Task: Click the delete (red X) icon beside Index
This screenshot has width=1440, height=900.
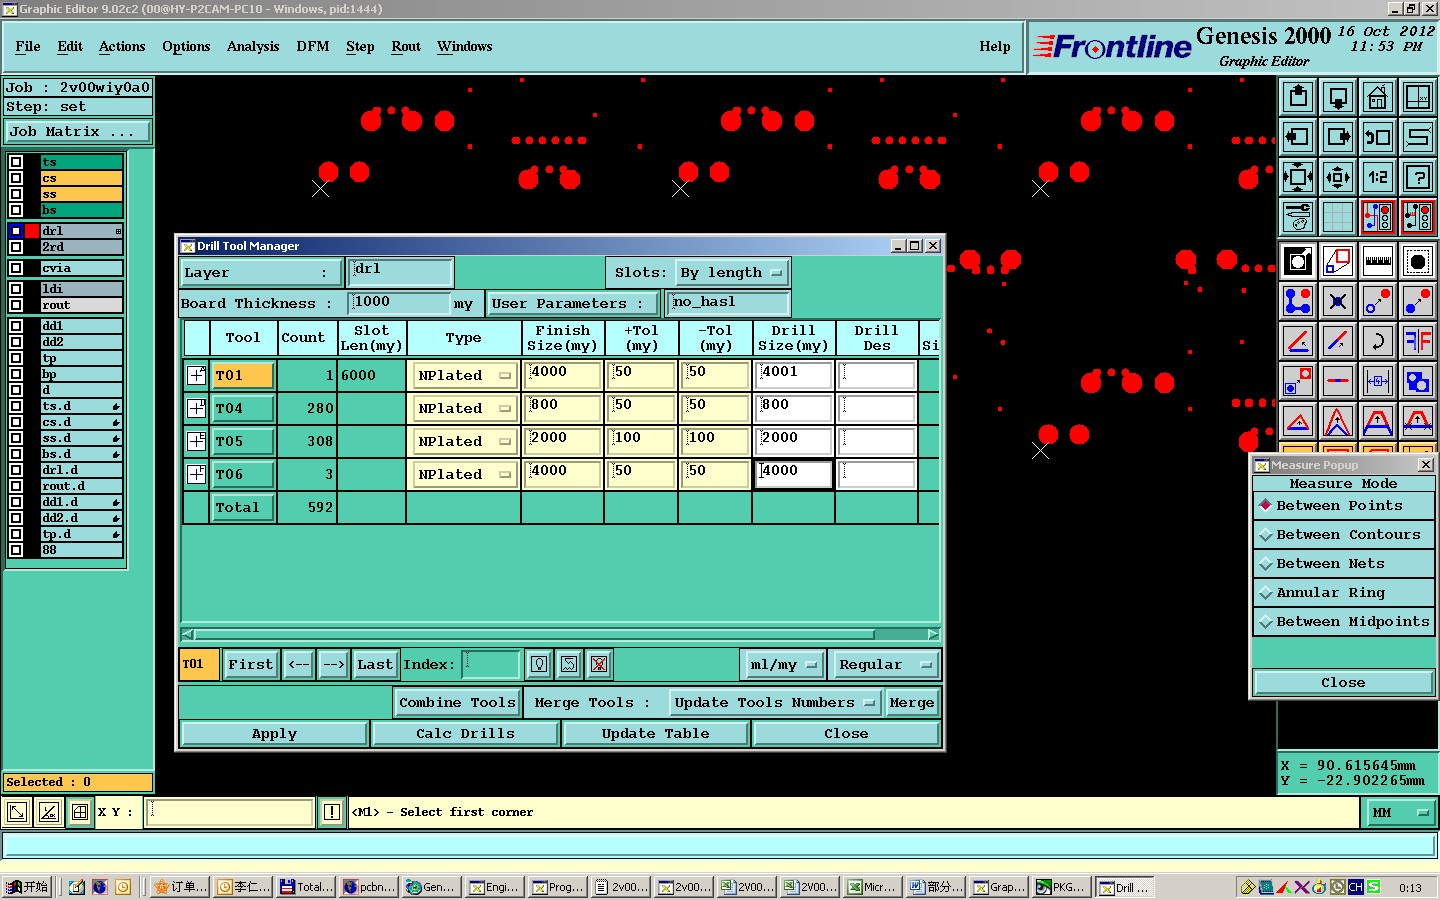Action: pos(599,664)
